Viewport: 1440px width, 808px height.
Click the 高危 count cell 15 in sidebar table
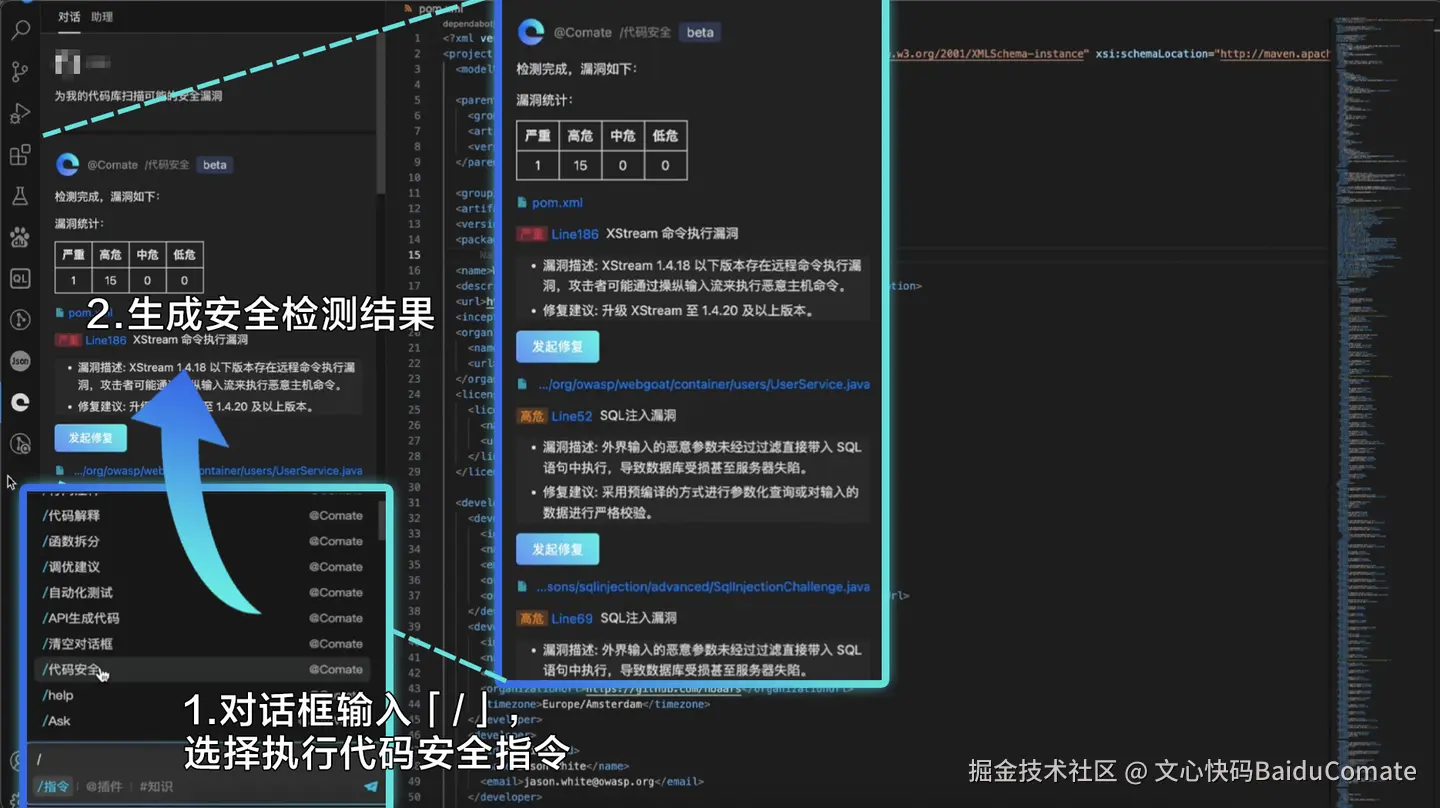pyautogui.click(x=110, y=281)
